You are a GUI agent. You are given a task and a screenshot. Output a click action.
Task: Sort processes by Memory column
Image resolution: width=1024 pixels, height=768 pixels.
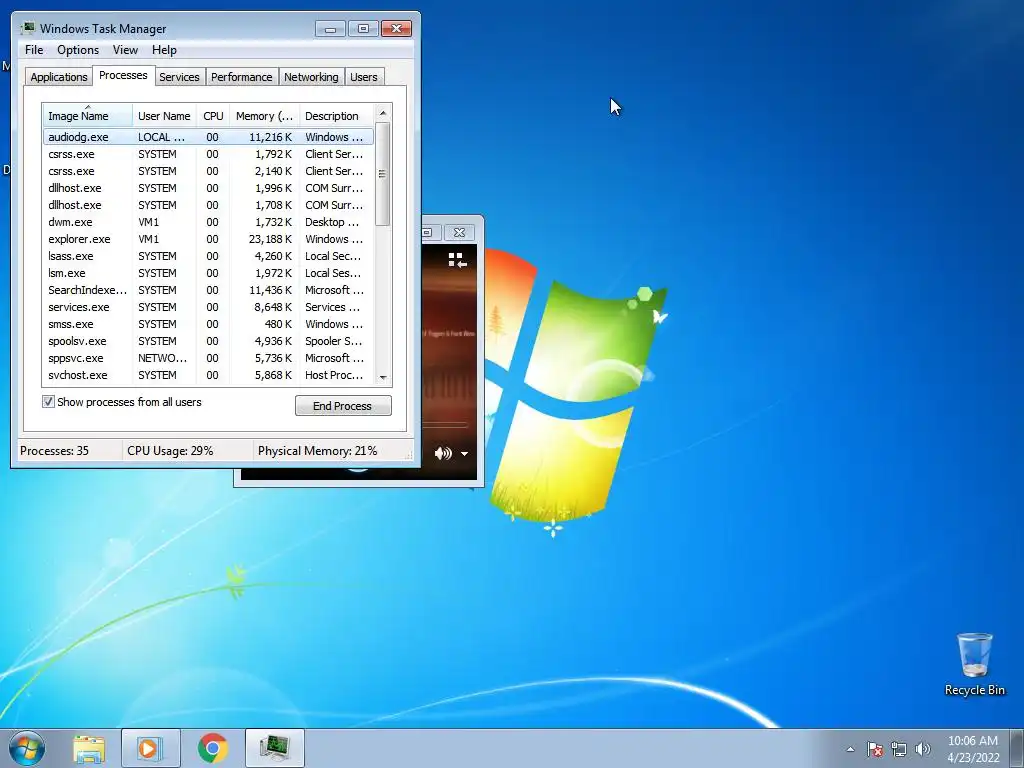point(264,116)
